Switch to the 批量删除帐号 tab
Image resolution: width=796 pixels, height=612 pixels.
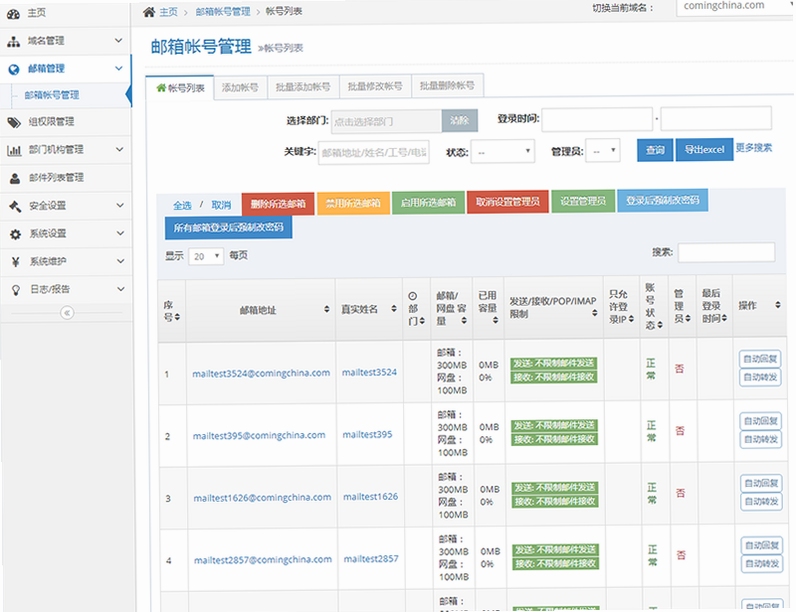click(x=447, y=85)
